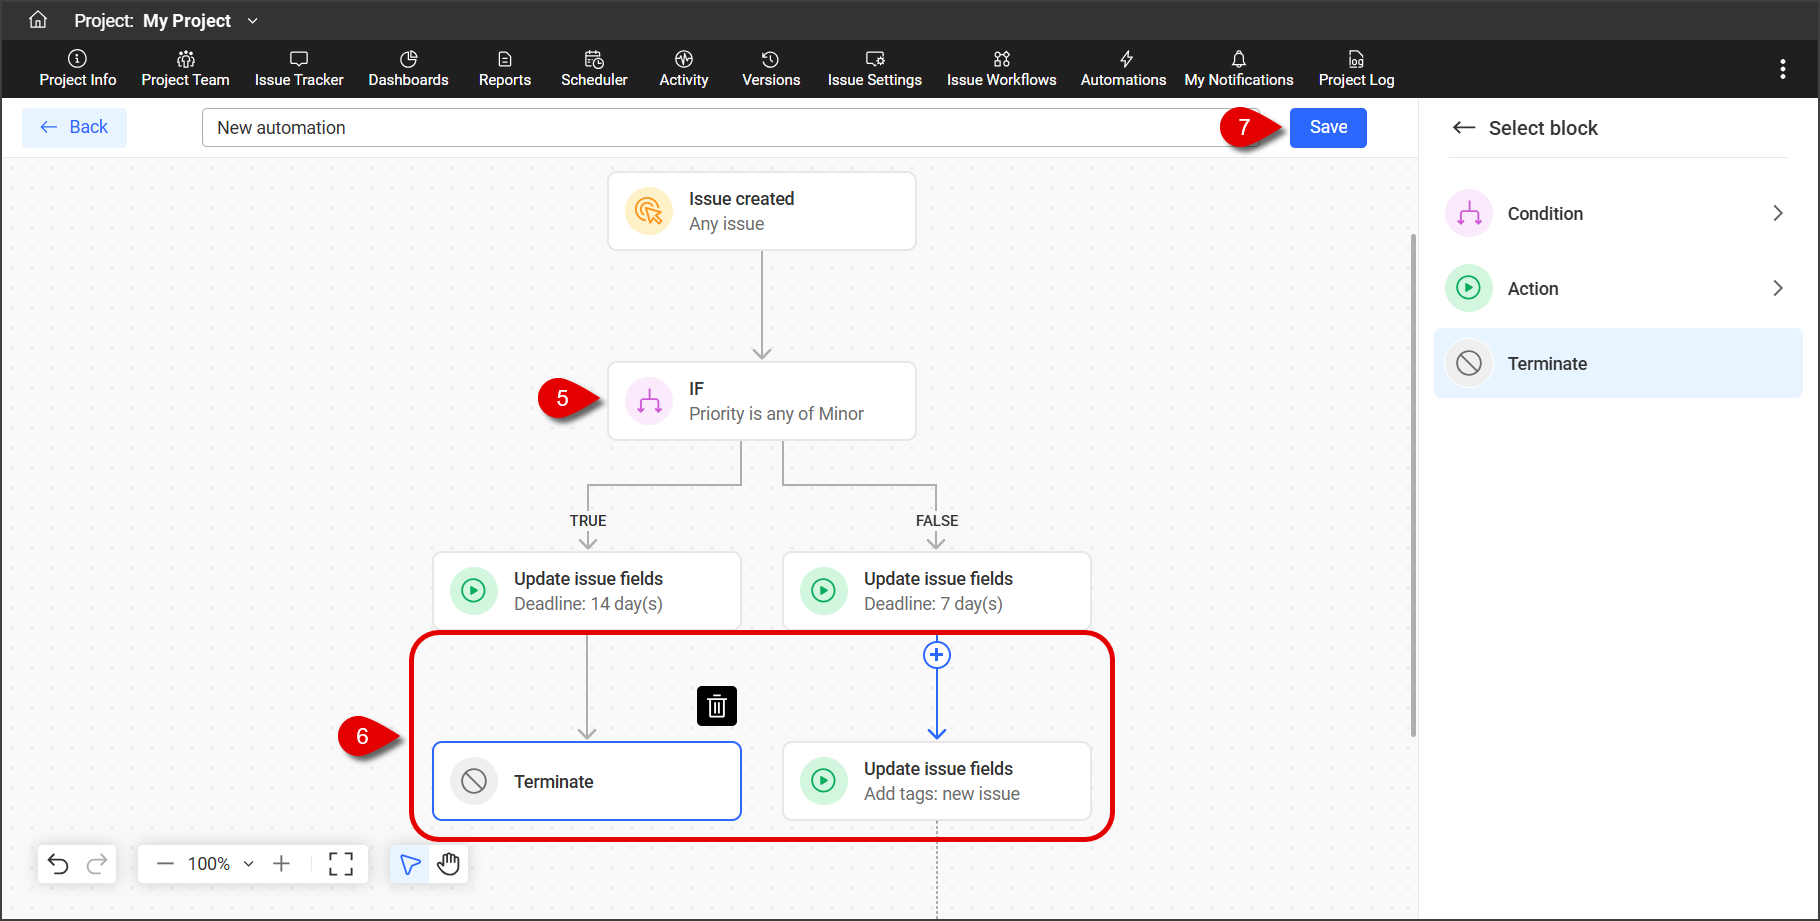Go to the home icon
Viewport: 1820px width, 921px height.
pyautogui.click(x=38, y=20)
